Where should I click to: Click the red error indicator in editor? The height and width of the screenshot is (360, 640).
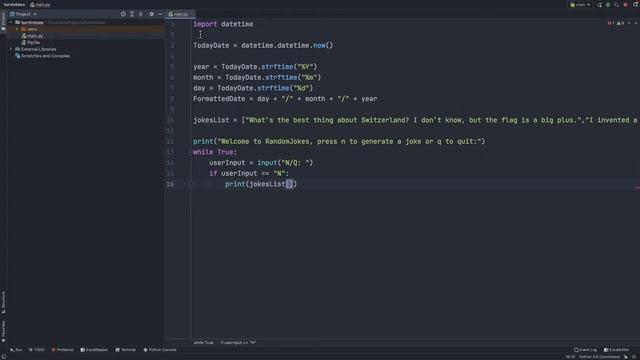pyautogui.click(x=611, y=23)
